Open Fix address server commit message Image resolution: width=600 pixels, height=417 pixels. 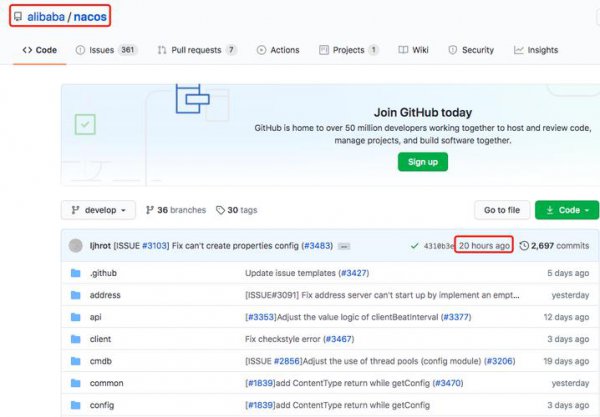[382, 295]
